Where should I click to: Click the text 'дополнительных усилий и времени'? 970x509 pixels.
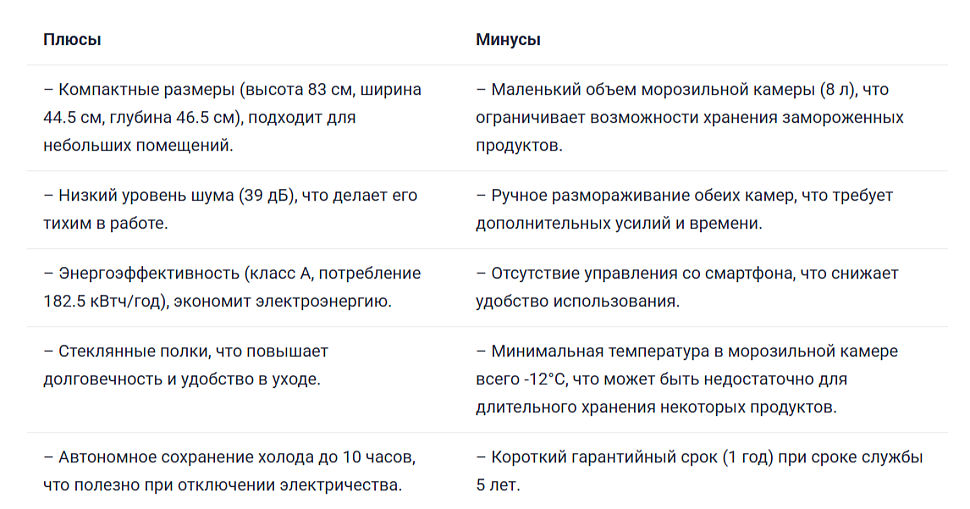[x=618, y=223]
